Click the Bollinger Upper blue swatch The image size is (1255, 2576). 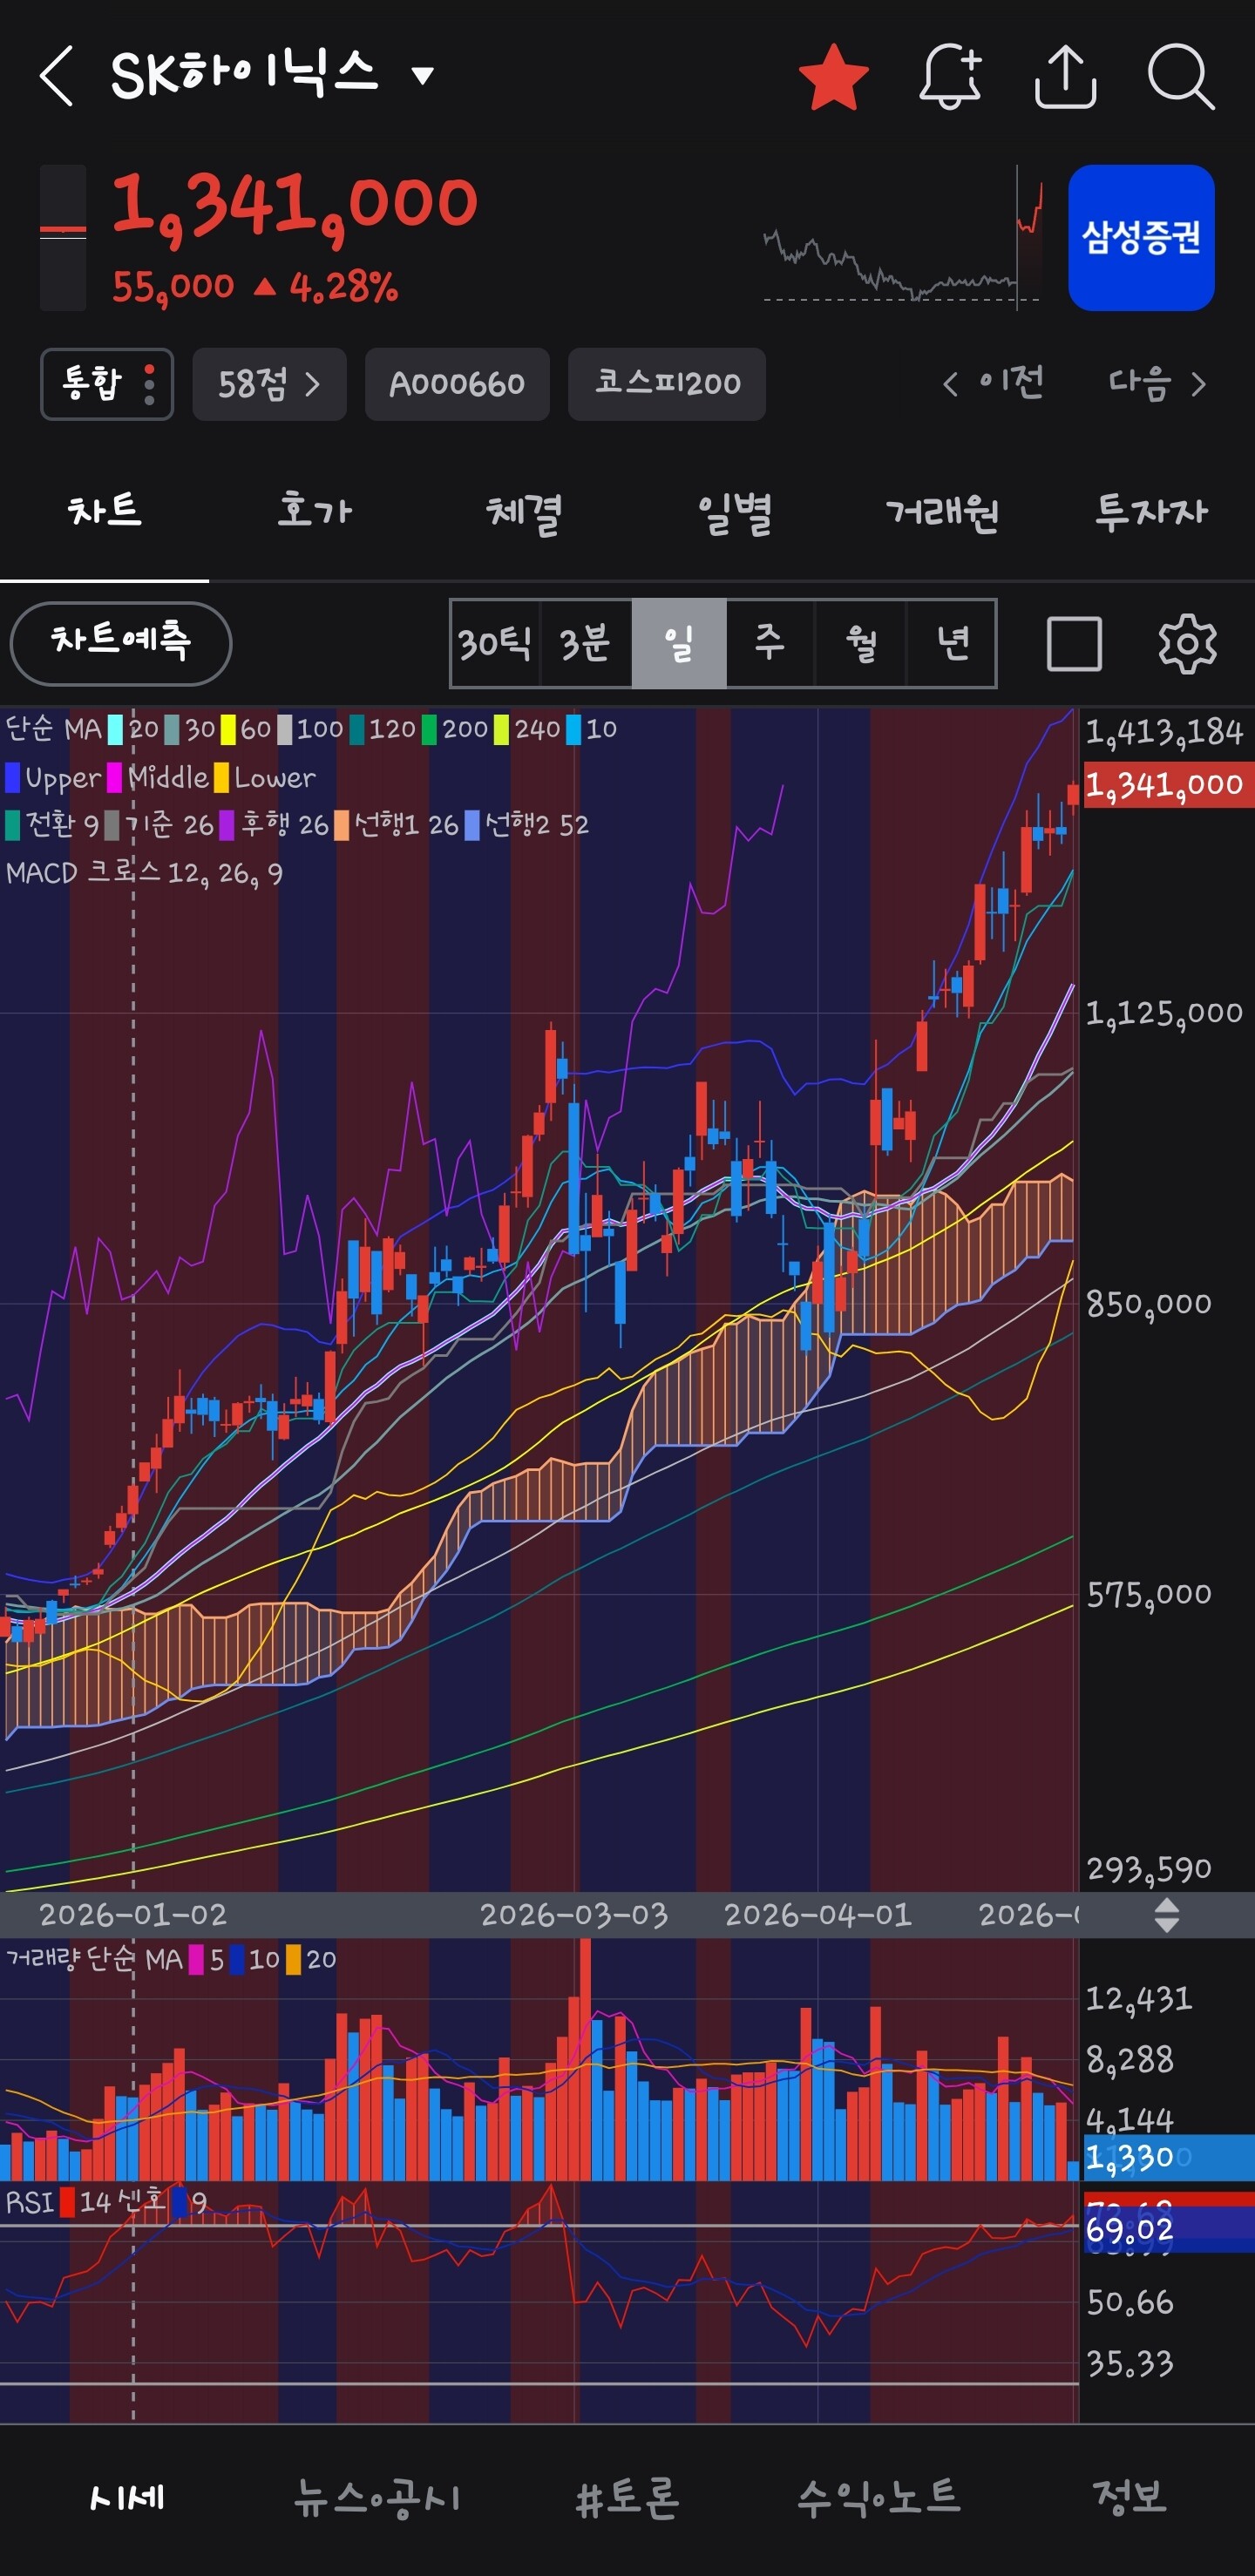coord(13,777)
